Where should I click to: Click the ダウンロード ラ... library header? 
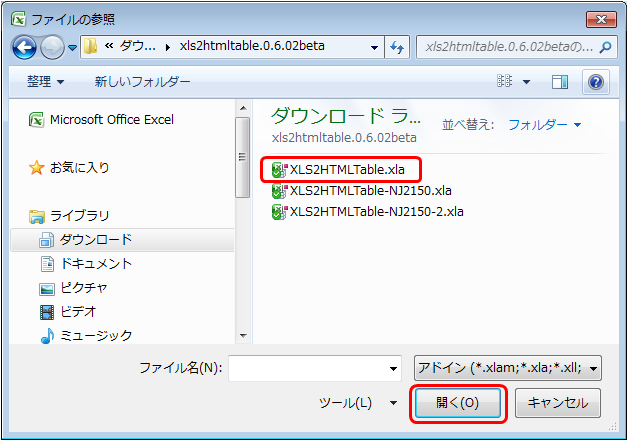coord(346,116)
